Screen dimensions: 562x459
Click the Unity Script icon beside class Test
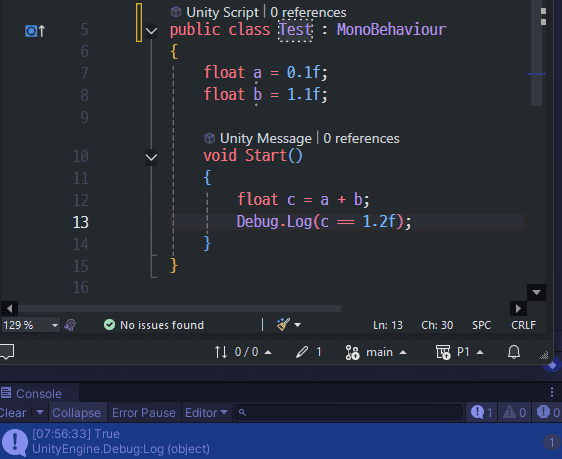[x=176, y=12]
